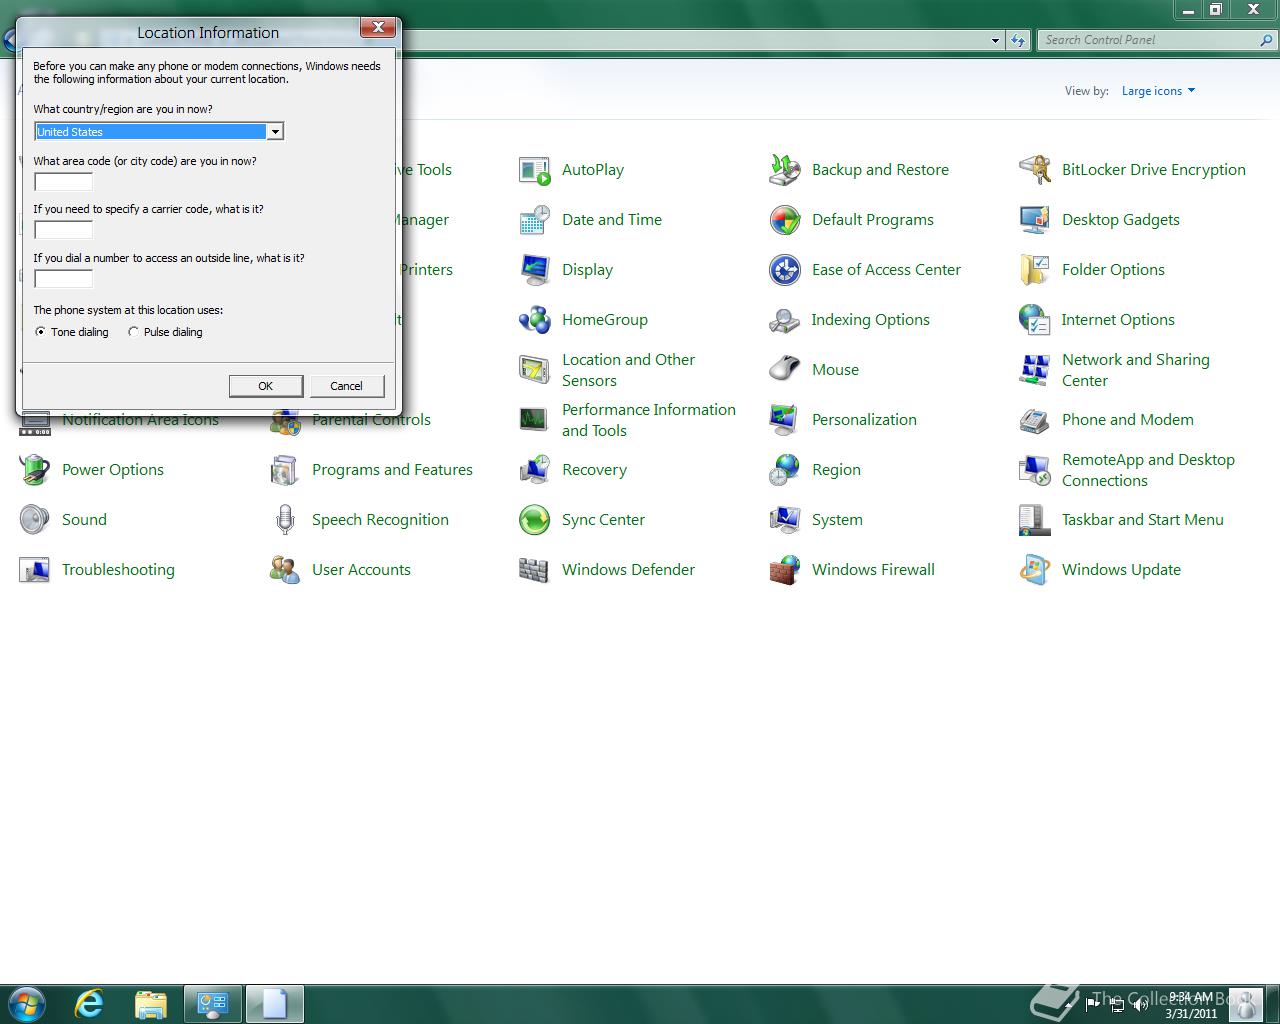Expand the address bar history dropdown arrow
This screenshot has height=1024, width=1280.
point(995,40)
